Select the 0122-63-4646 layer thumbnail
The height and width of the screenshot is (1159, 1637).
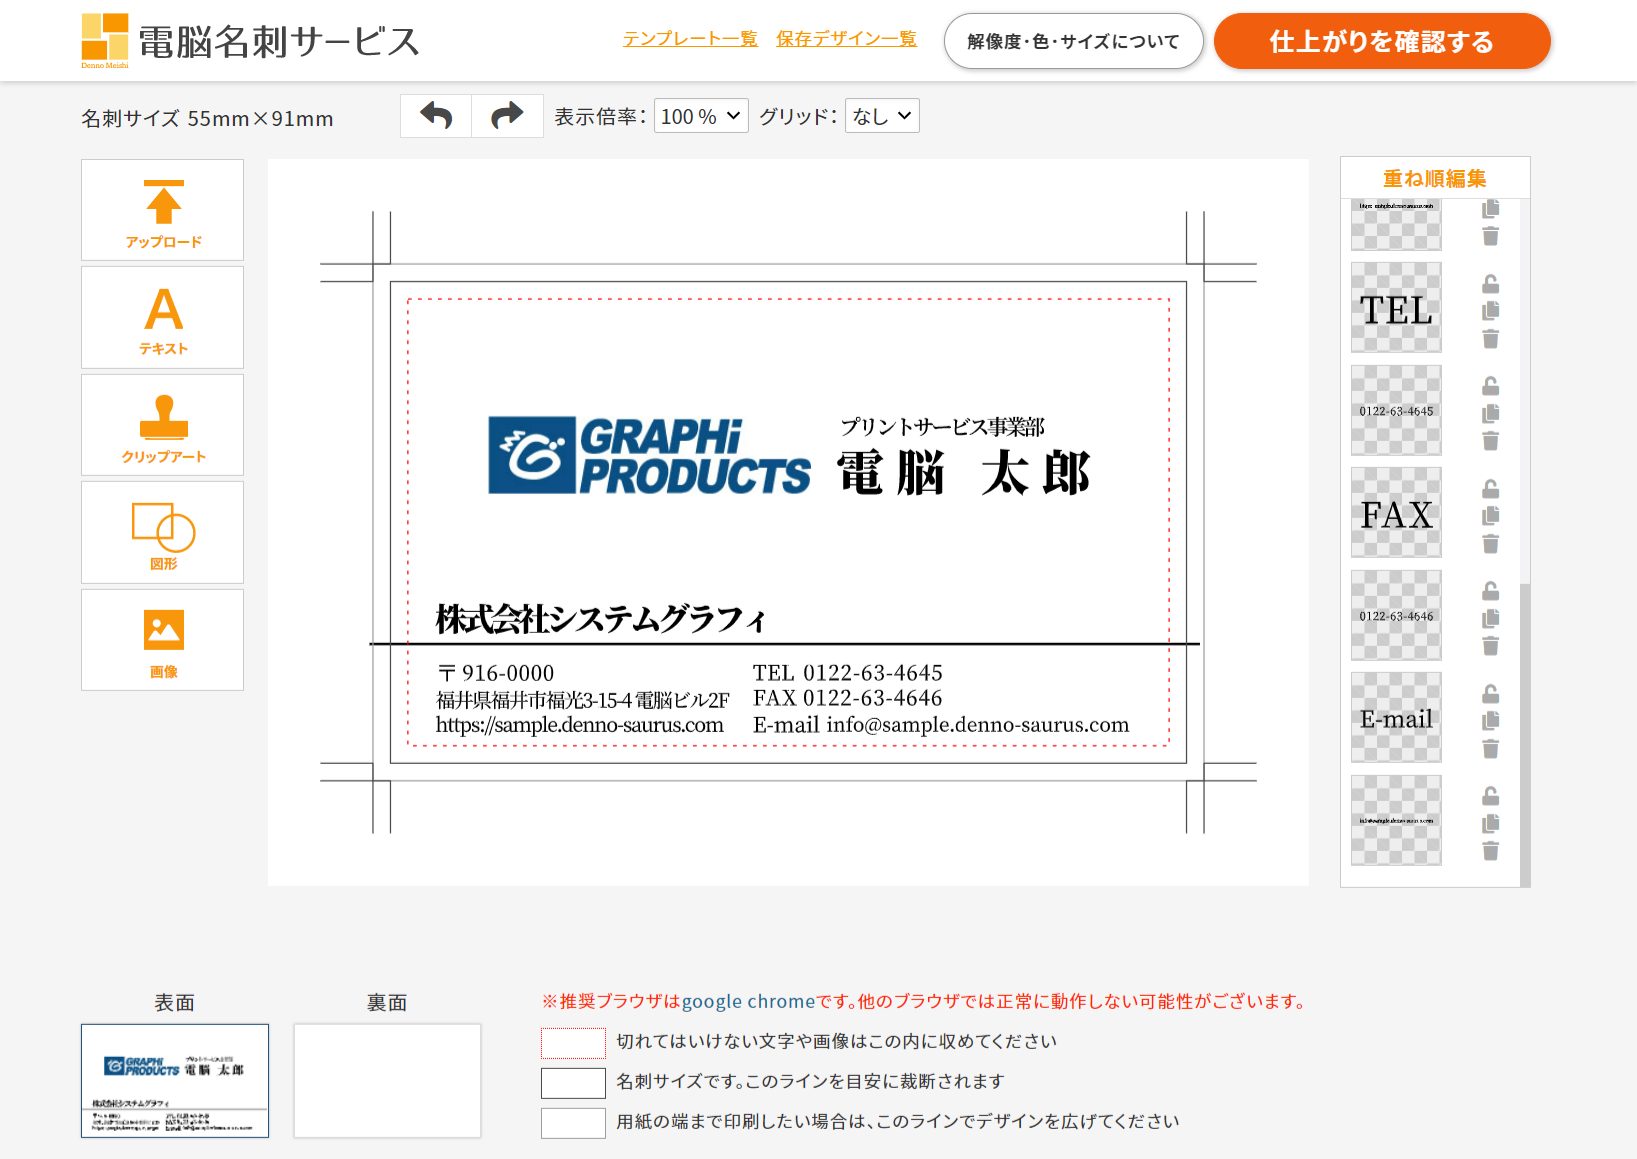1396,615
